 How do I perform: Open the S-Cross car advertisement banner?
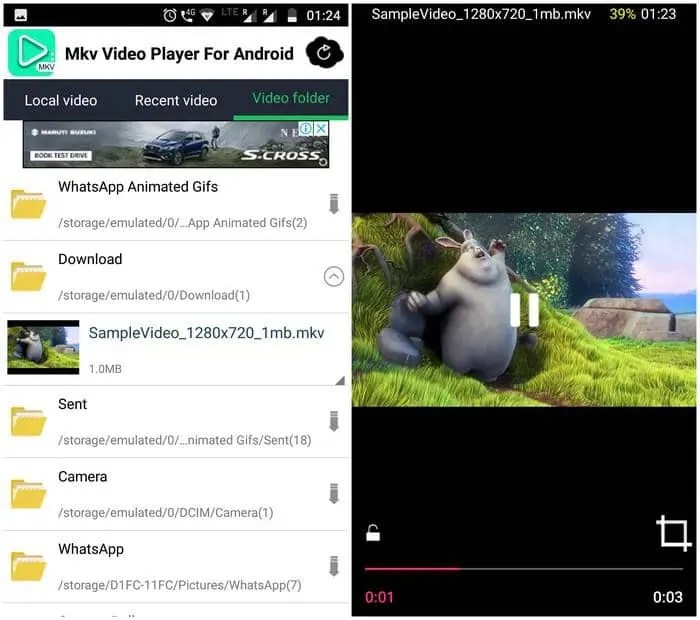(176, 144)
